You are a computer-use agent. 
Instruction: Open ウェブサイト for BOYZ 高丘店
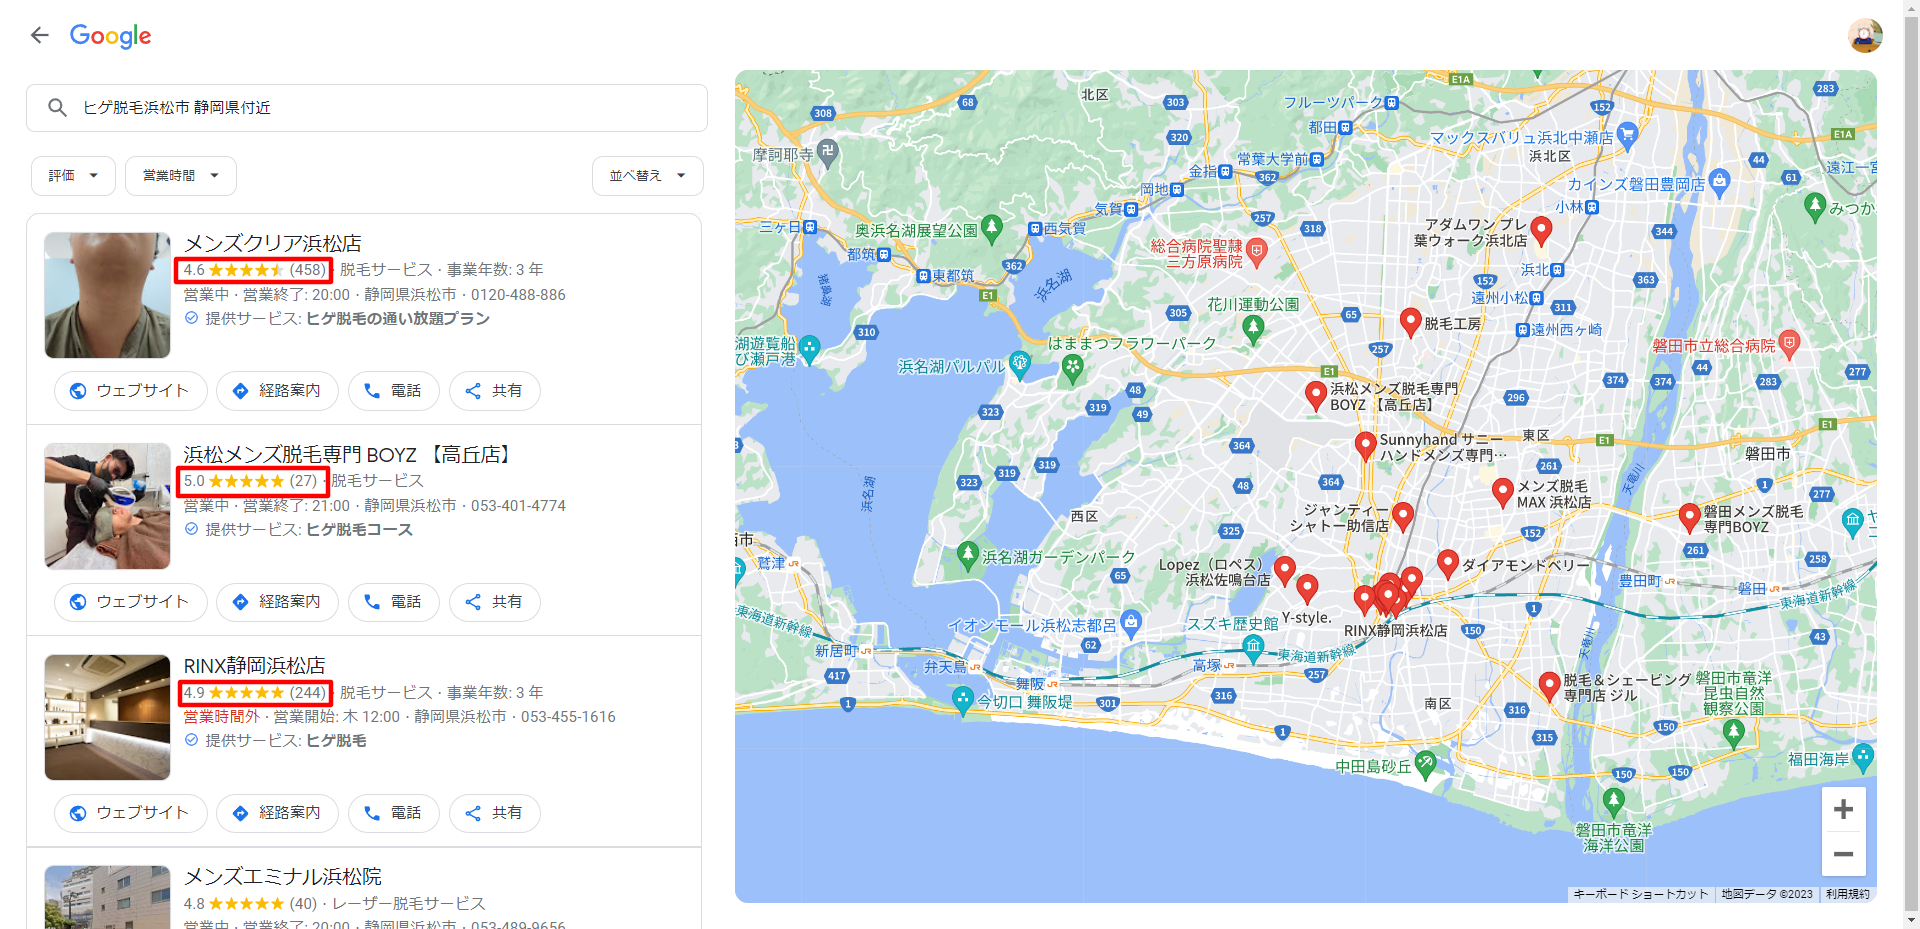(x=130, y=601)
